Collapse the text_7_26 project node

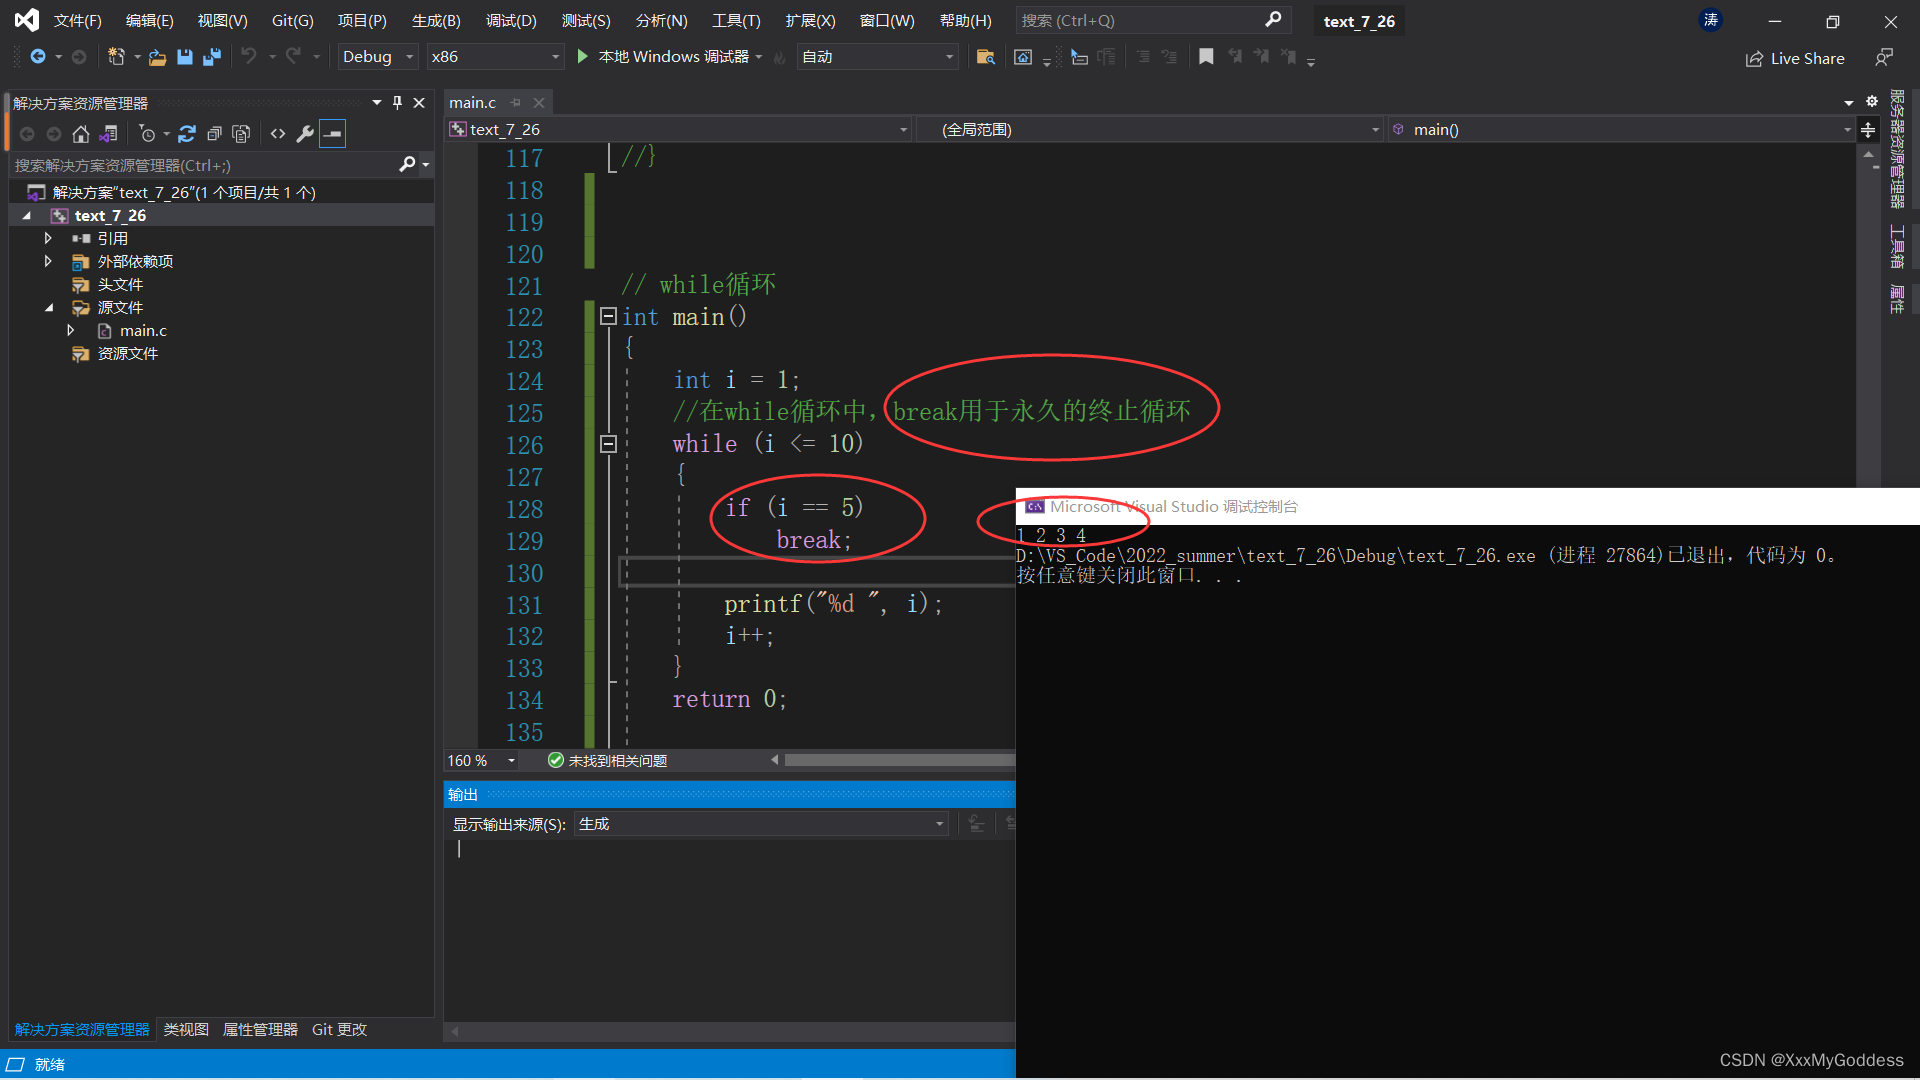tap(27, 216)
